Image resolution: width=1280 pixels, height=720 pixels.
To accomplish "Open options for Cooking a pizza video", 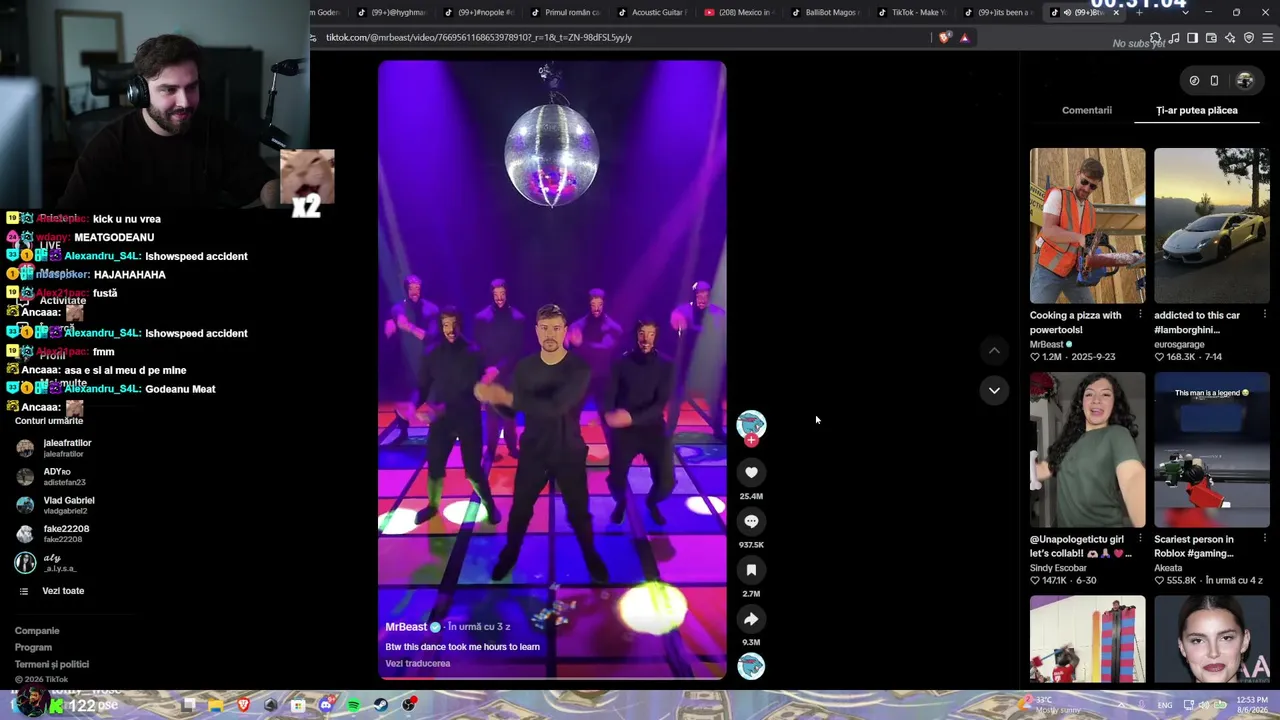I will click(x=1140, y=315).
